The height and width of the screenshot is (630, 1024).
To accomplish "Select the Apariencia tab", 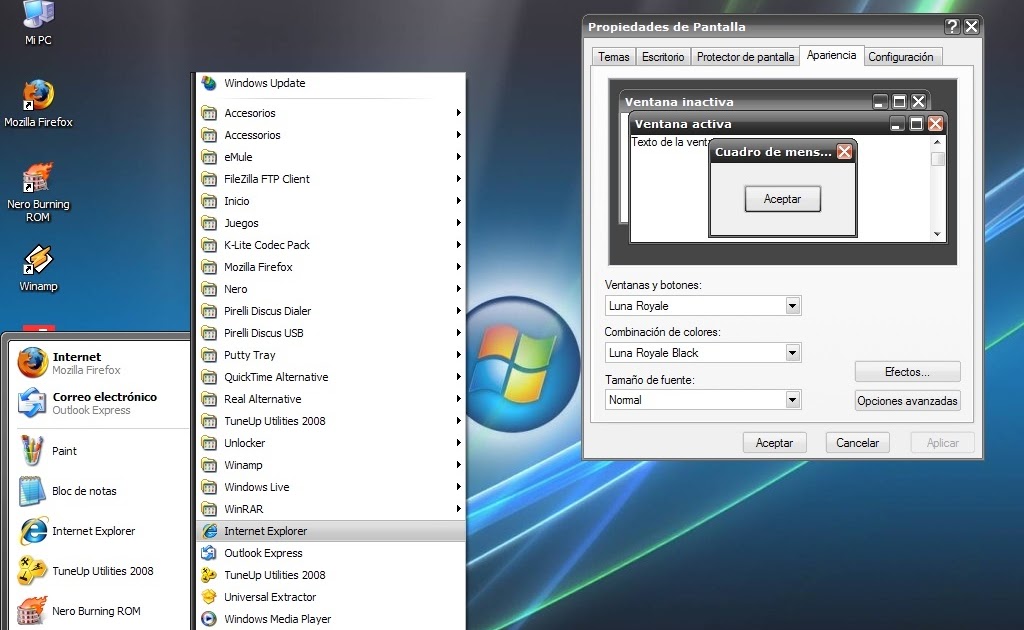I will click(831, 55).
